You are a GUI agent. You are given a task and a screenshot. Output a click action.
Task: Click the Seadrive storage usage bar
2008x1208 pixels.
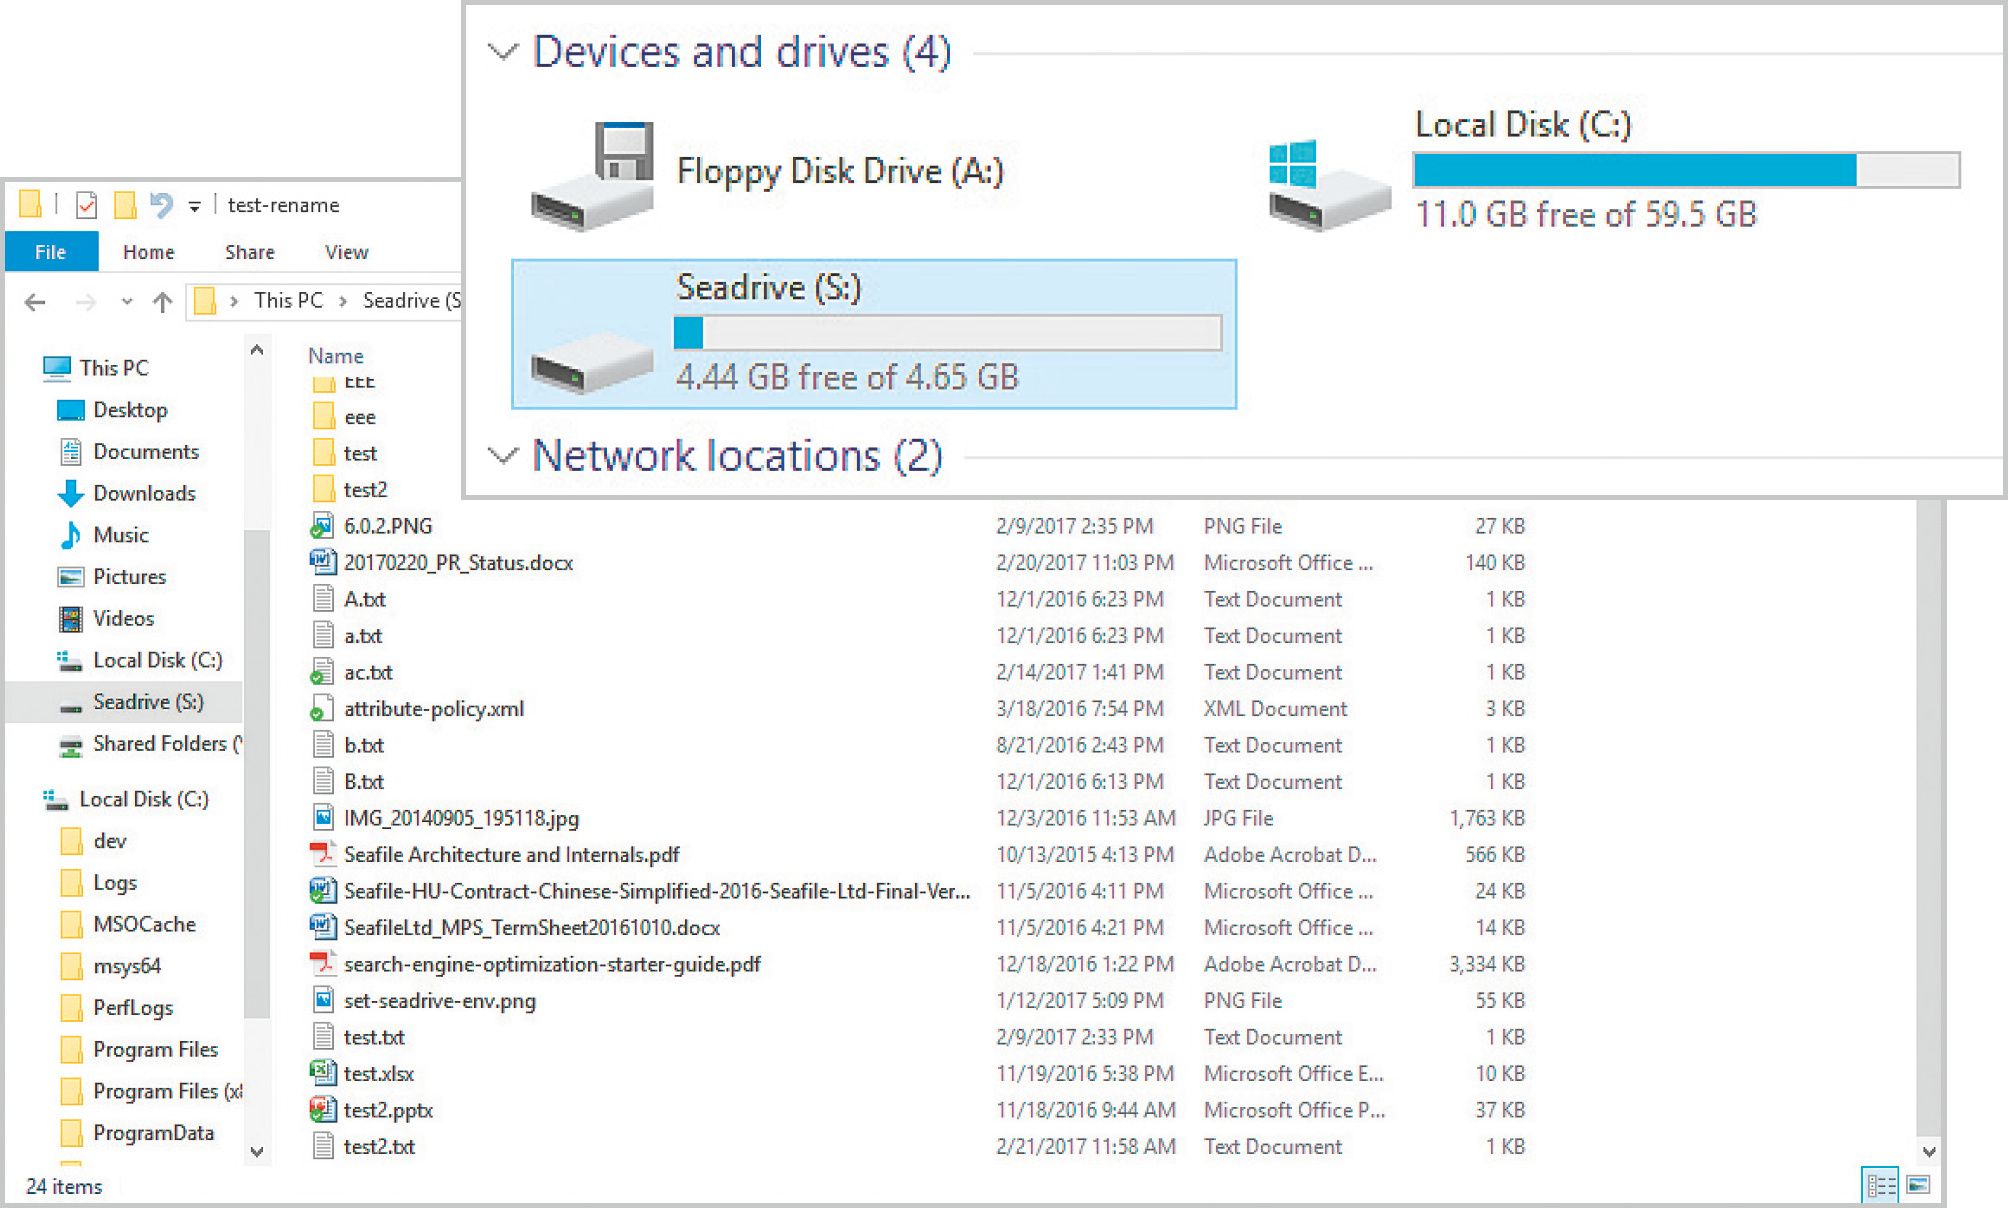(947, 333)
